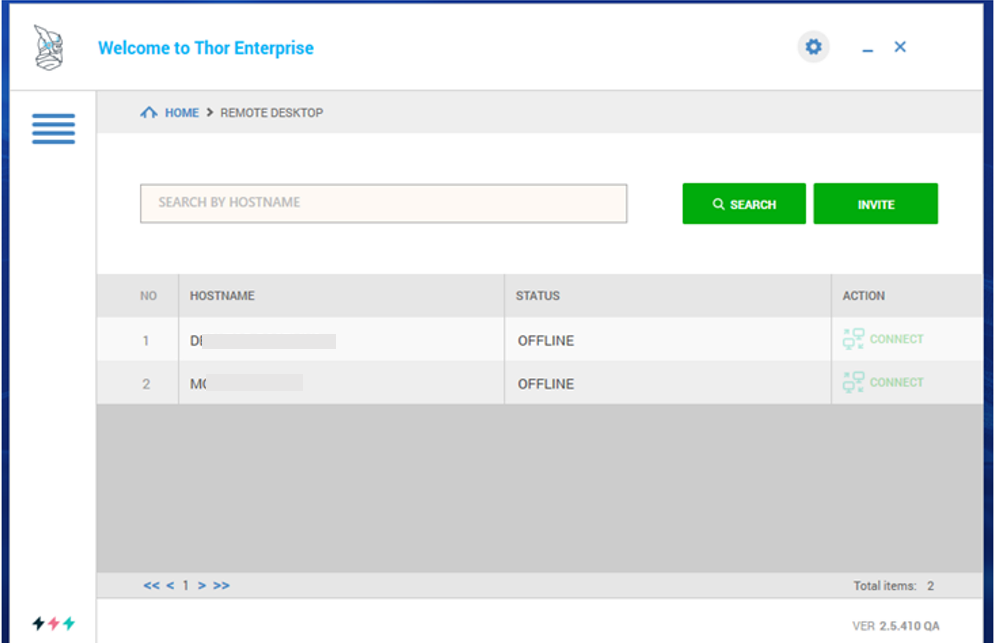Viewport: 997px width, 643px height.
Task: Click the home breadcrumb icon
Action: point(149,113)
